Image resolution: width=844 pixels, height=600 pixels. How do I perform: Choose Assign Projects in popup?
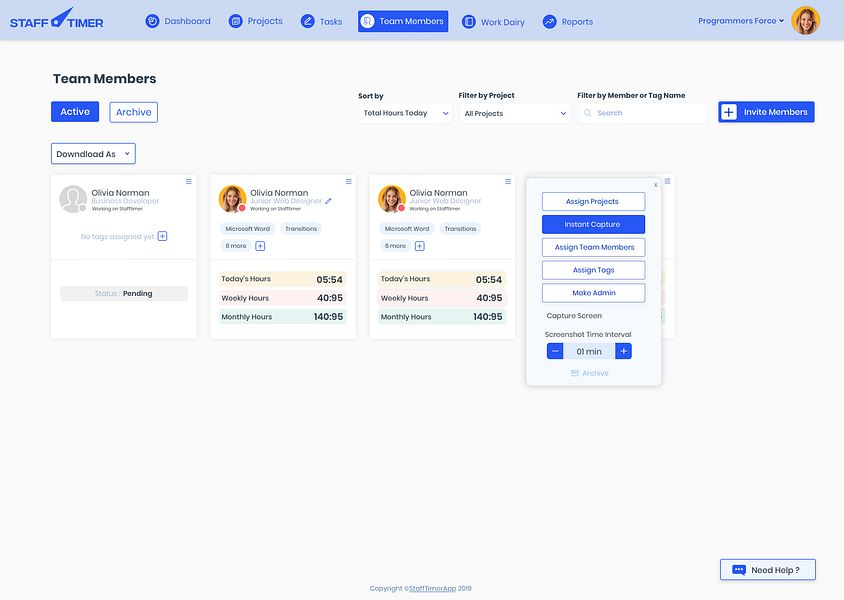593,201
